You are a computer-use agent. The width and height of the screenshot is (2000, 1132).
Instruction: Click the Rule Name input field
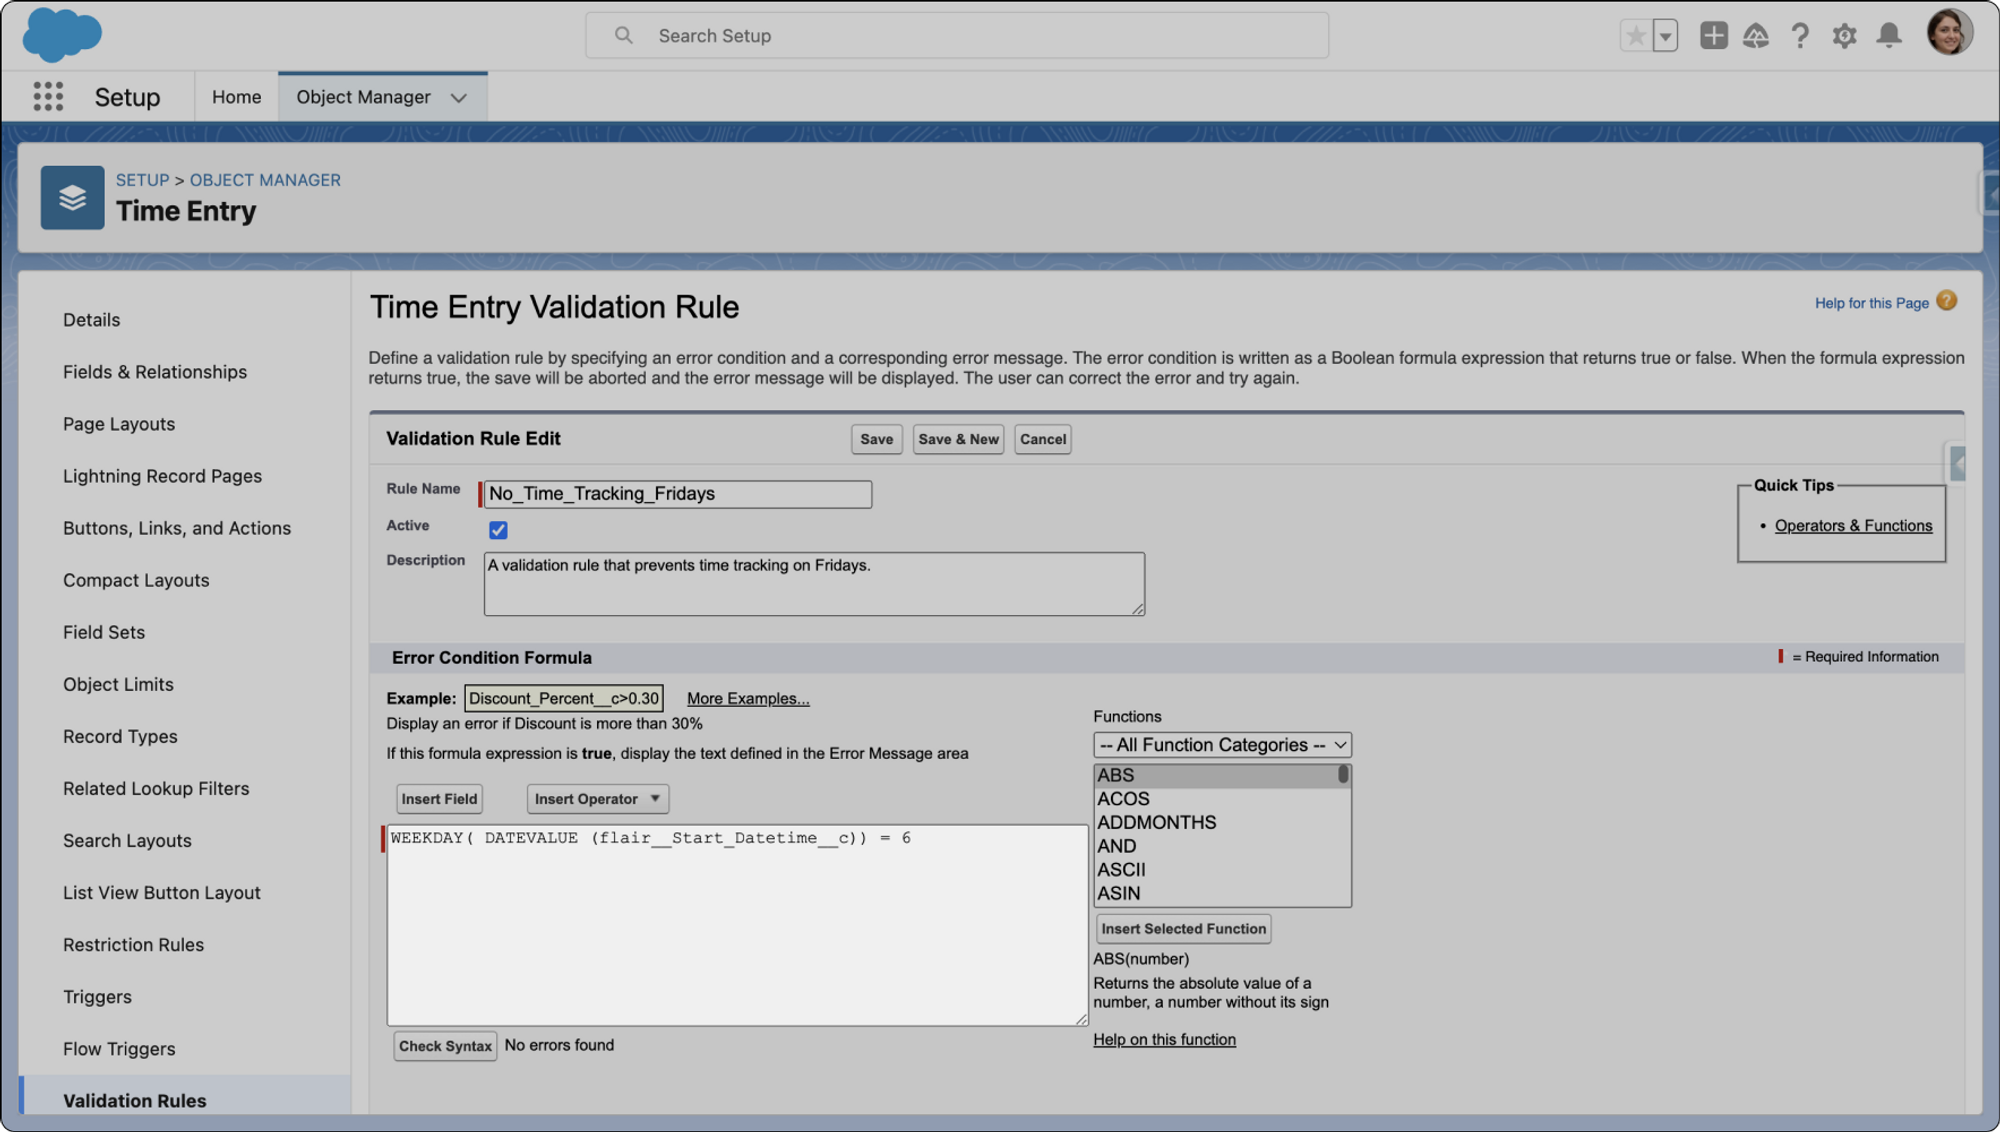[x=677, y=494]
